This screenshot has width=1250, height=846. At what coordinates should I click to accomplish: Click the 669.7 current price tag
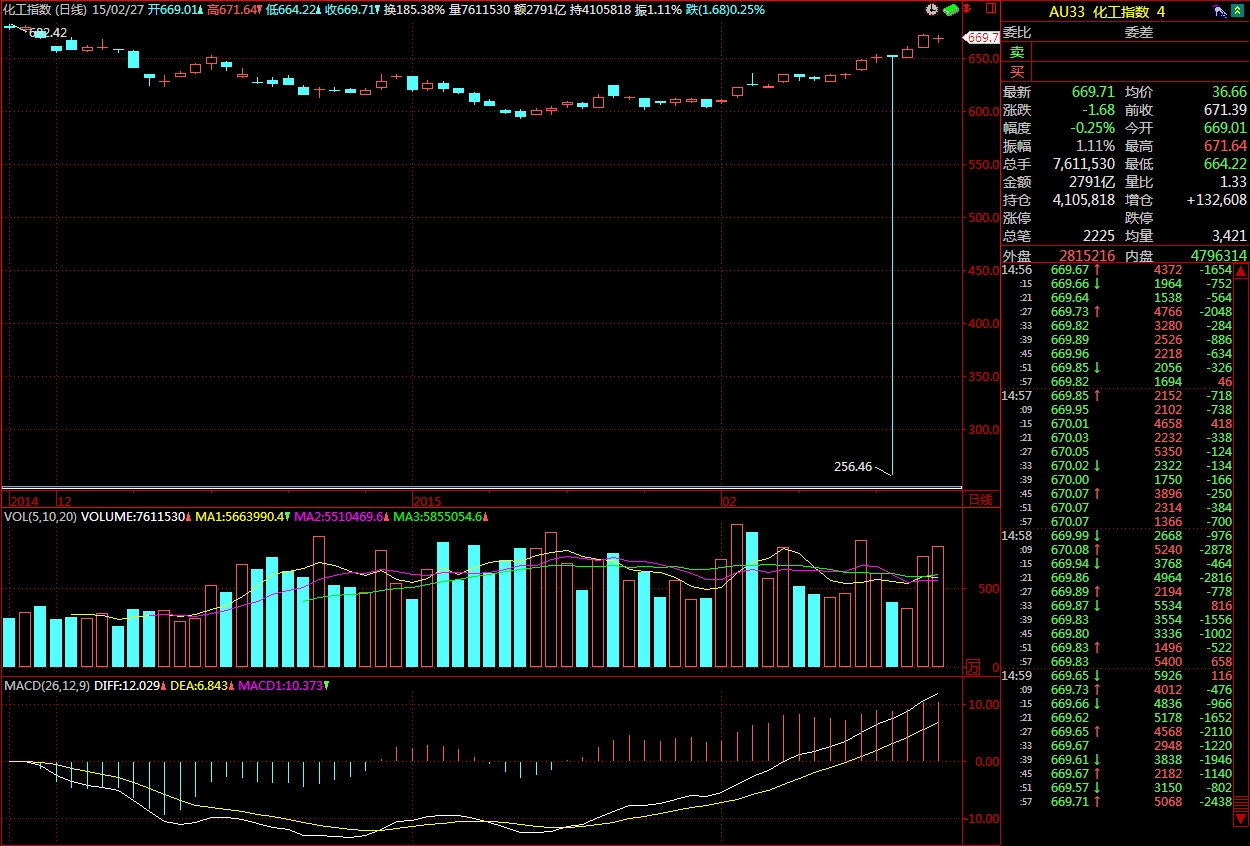click(x=982, y=37)
